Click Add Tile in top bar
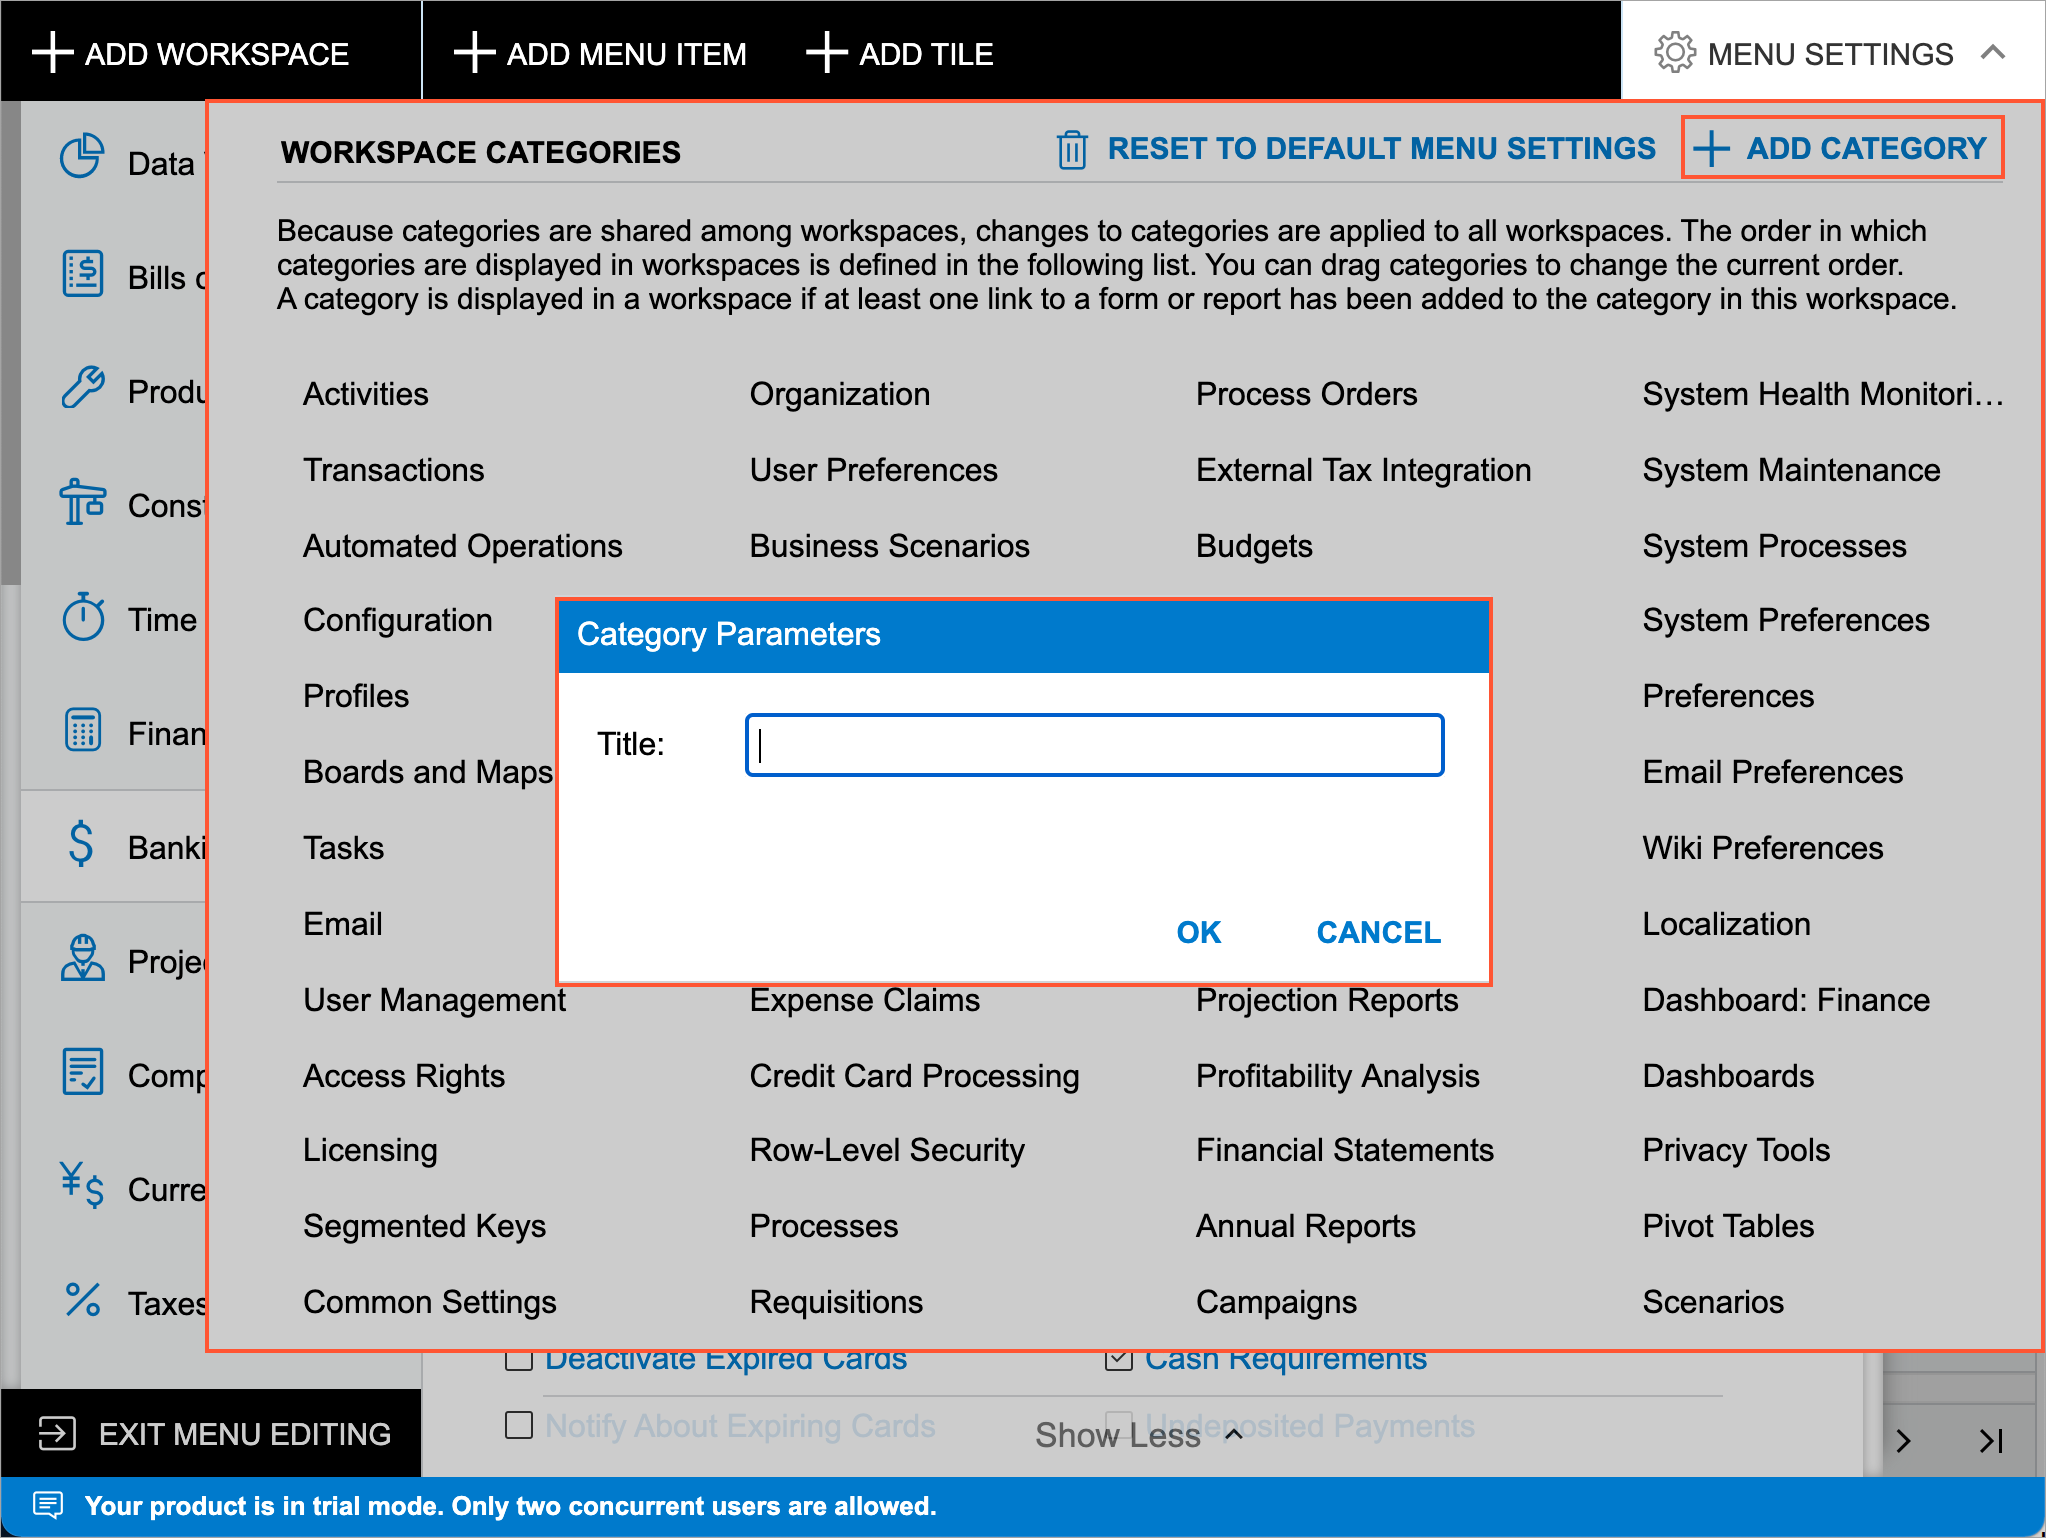2046x1538 pixels. (x=900, y=53)
